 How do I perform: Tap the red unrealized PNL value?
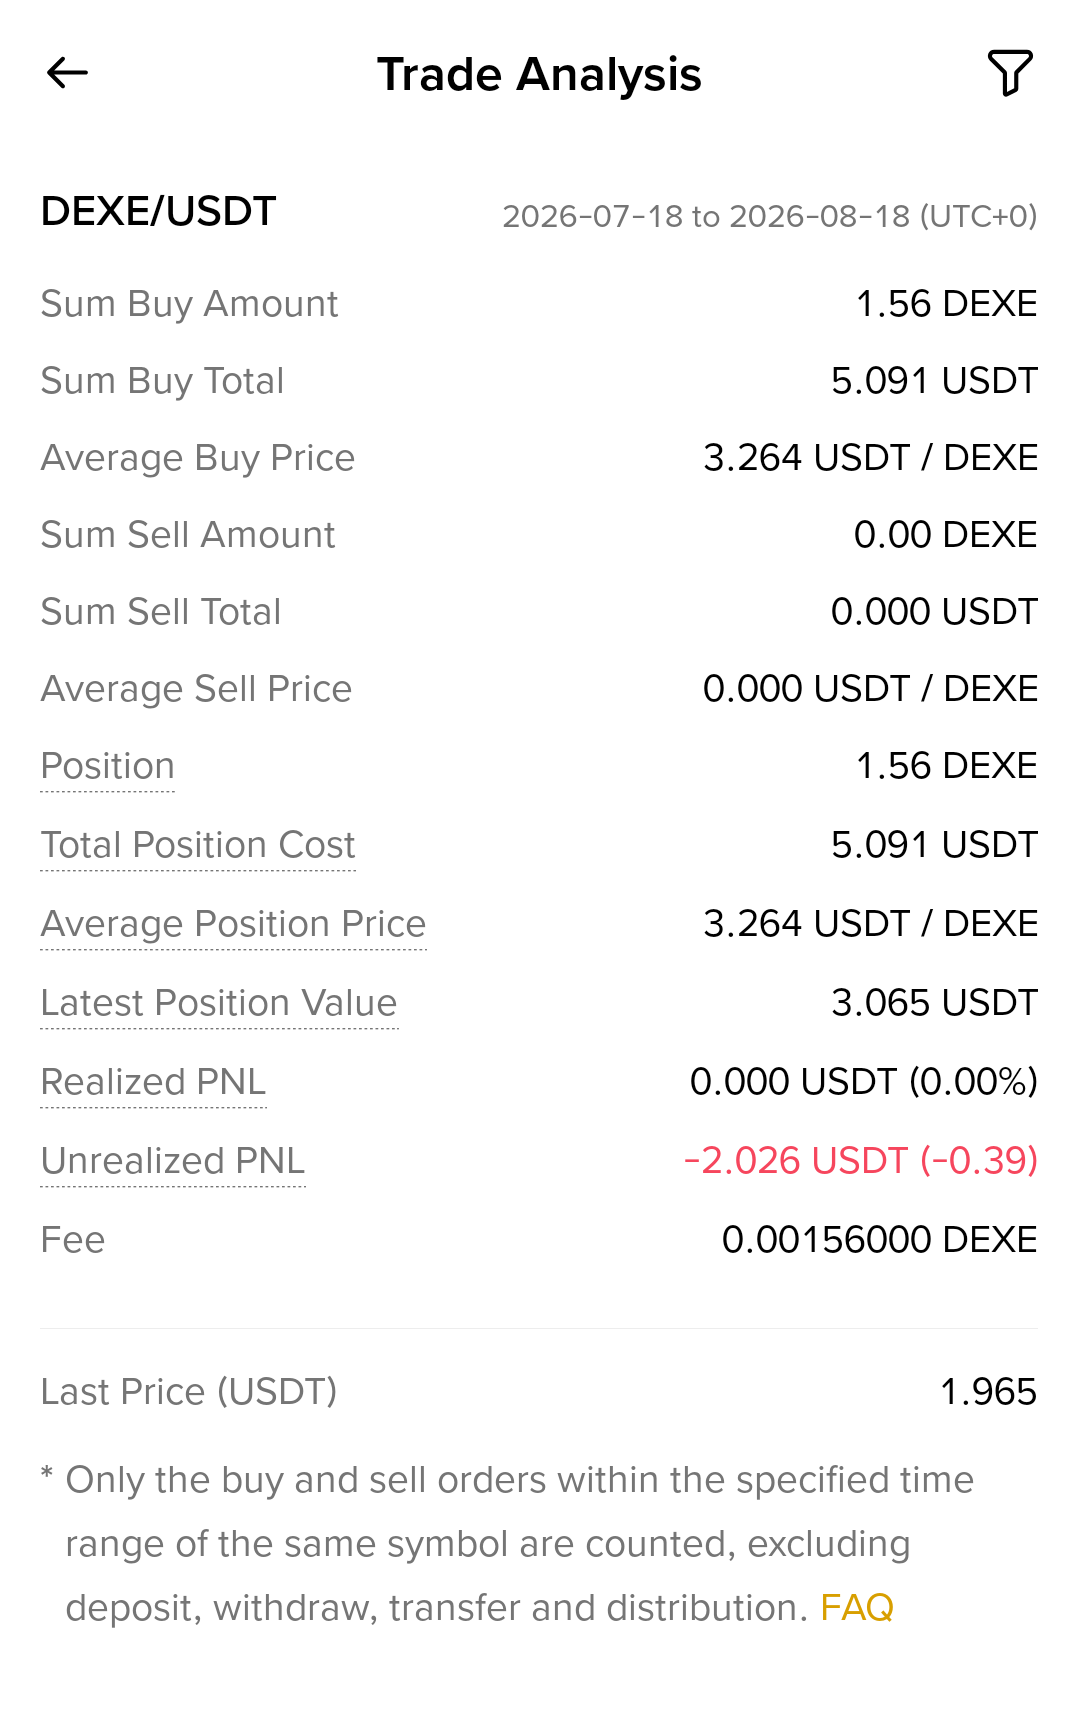click(x=861, y=1160)
